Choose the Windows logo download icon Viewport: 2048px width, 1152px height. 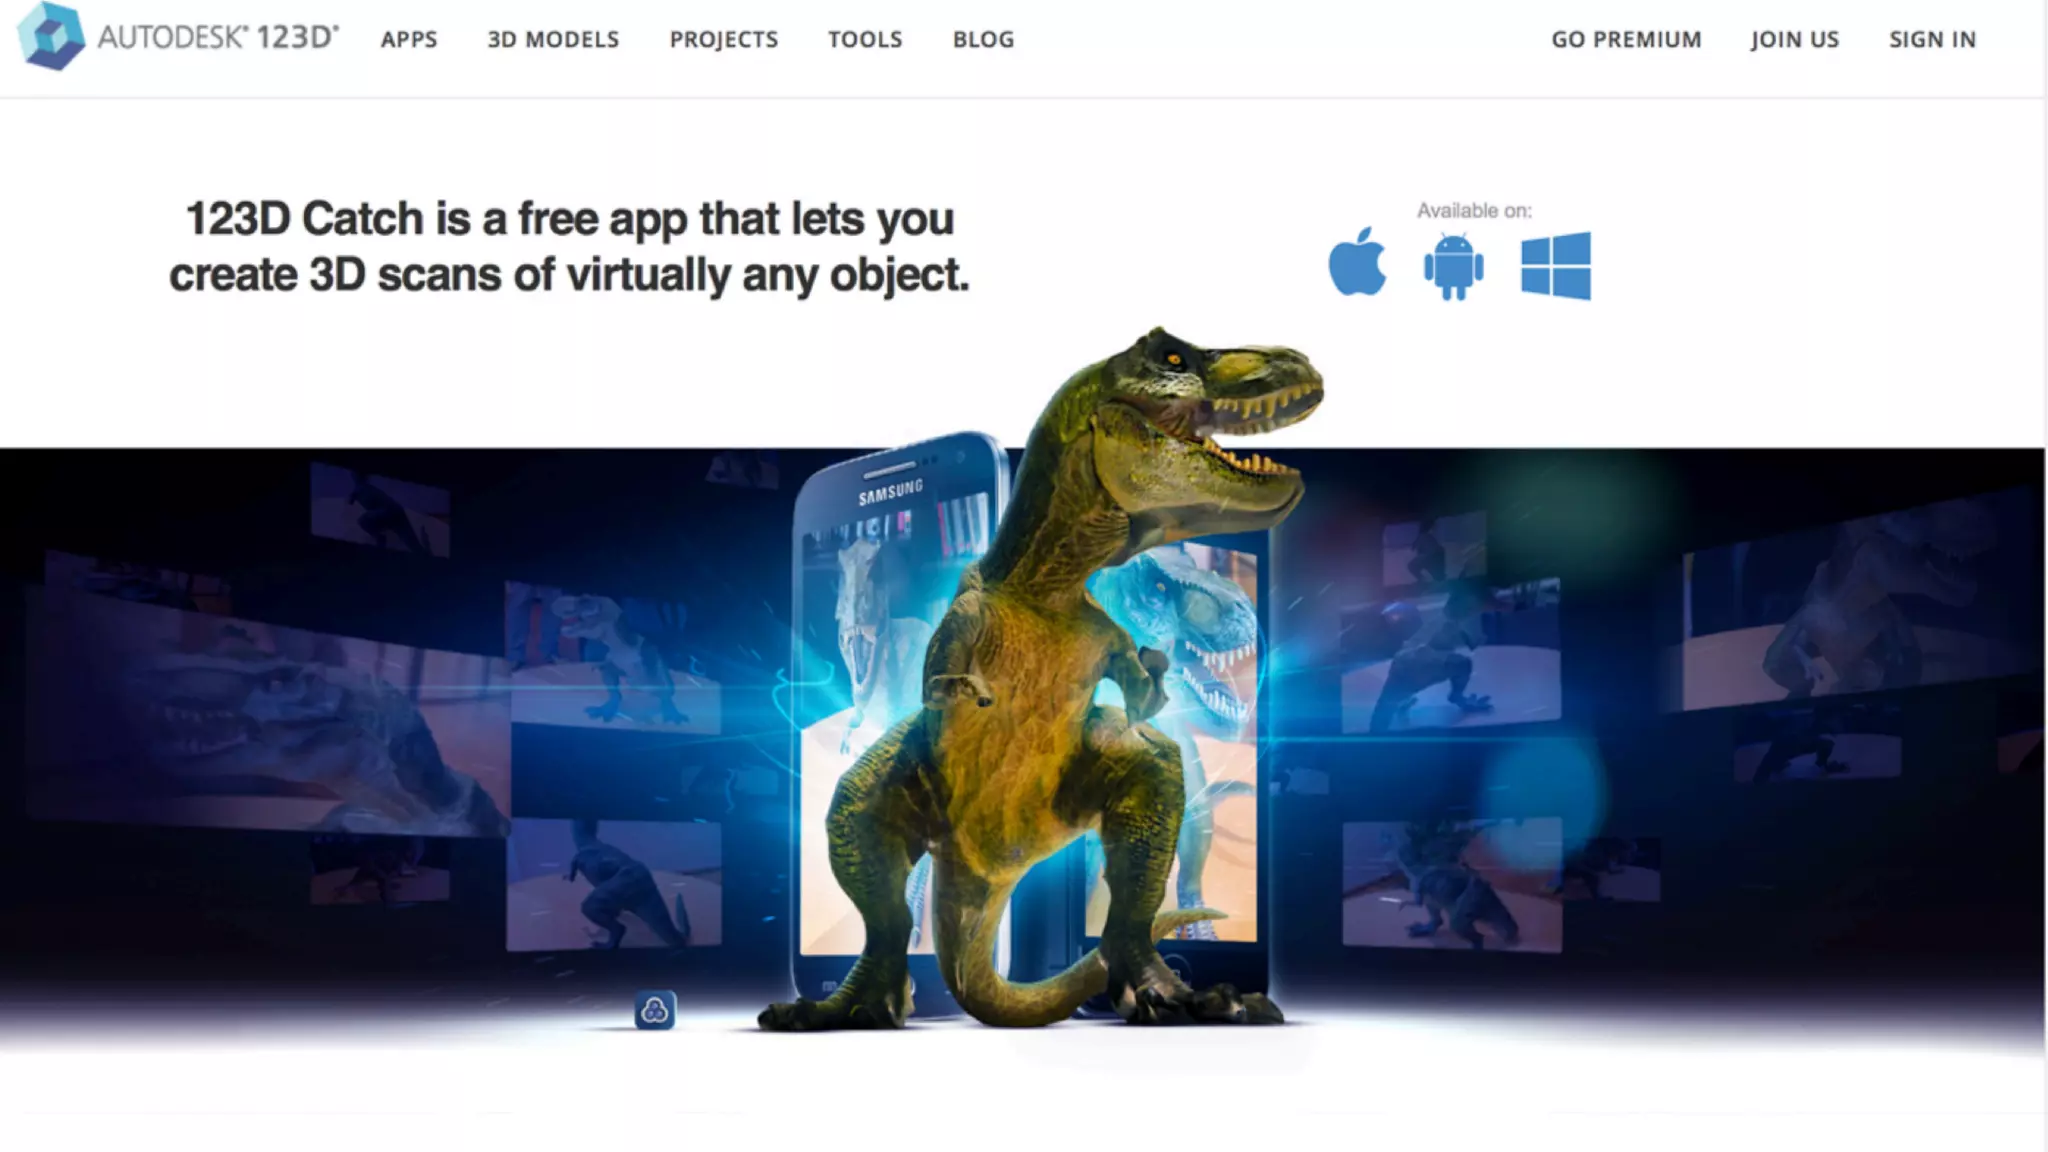pyautogui.click(x=1555, y=266)
